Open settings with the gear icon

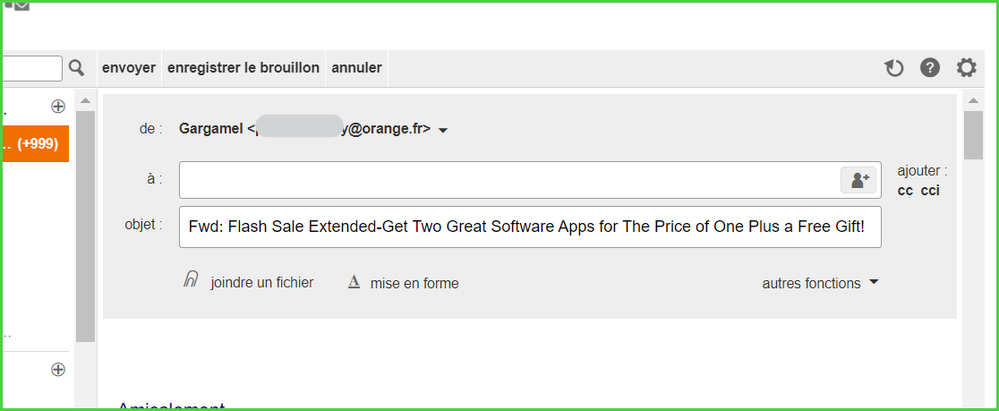pyautogui.click(x=966, y=68)
